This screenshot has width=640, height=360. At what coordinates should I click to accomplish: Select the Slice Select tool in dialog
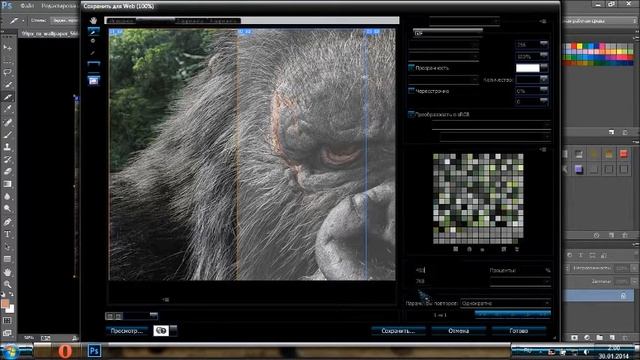tap(93, 31)
